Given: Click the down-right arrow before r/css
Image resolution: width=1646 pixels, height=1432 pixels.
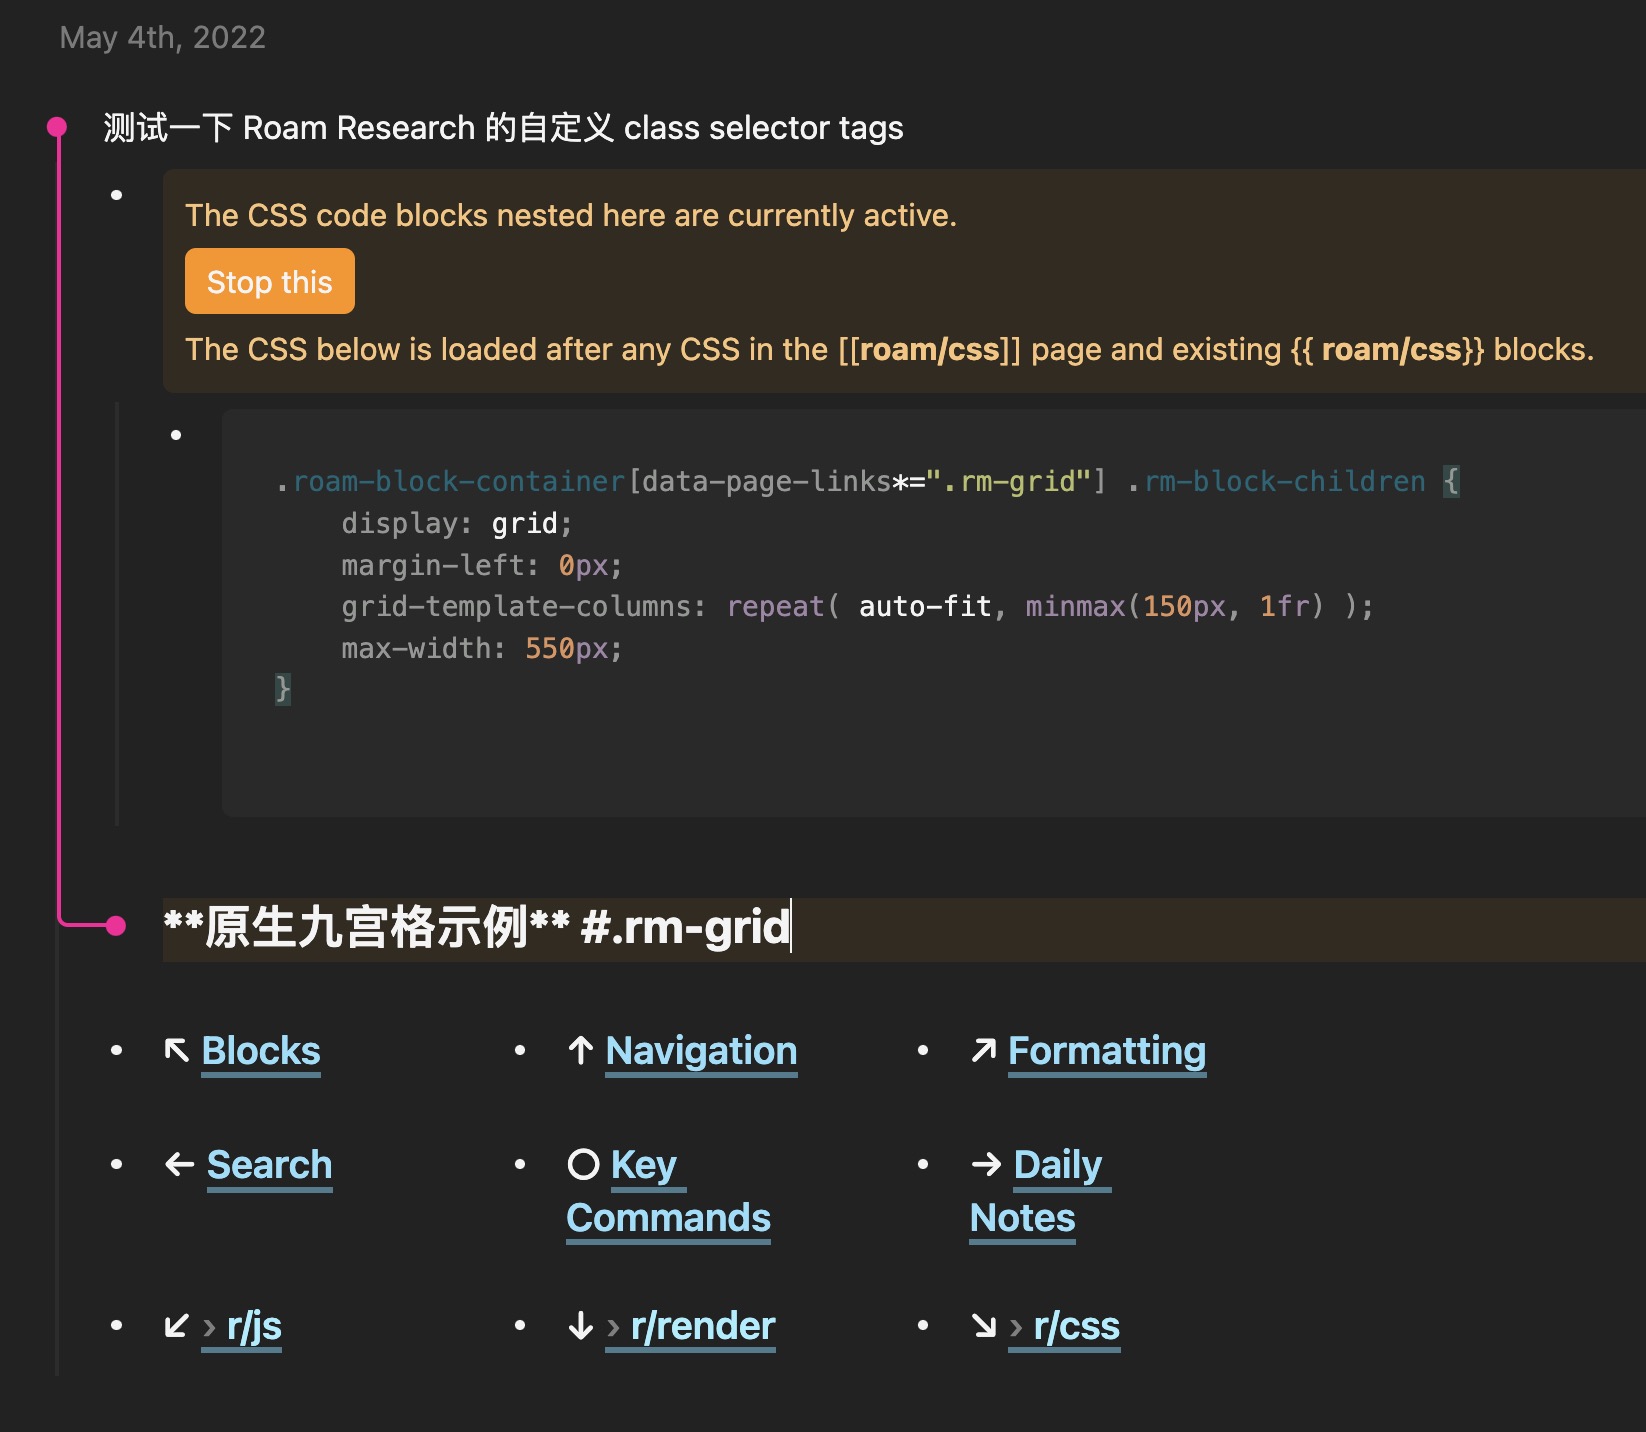Looking at the screenshot, I should (984, 1326).
